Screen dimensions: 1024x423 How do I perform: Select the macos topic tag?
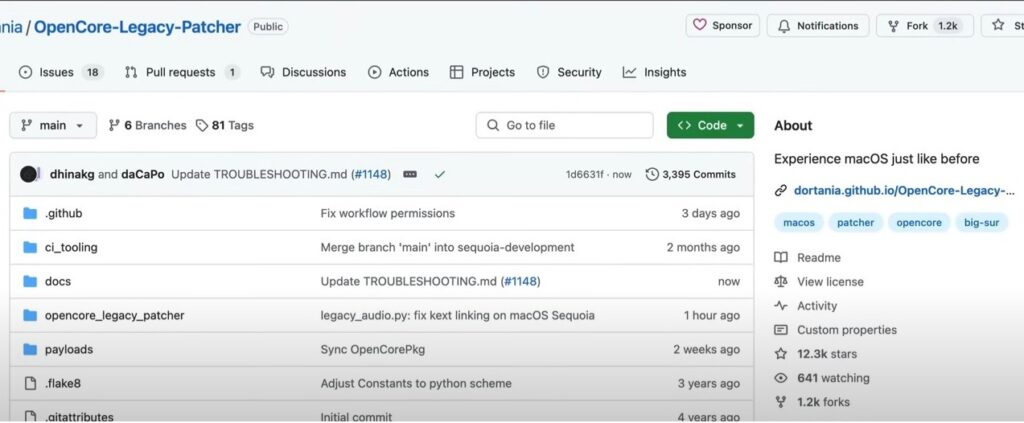pos(799,223)
